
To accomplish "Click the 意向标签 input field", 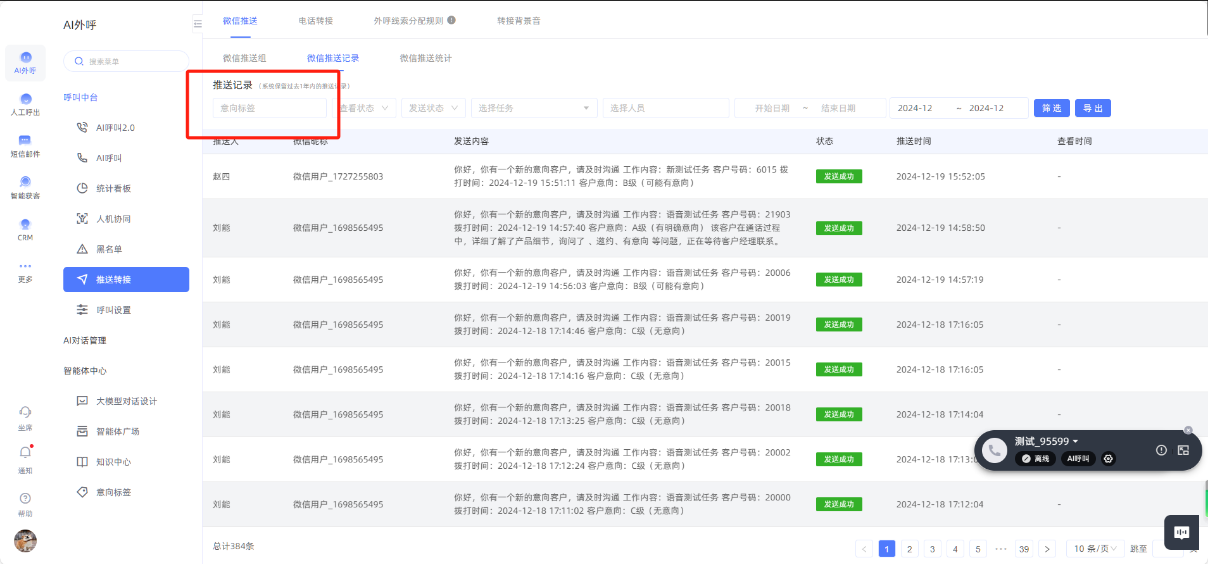I will click(x=269, y=108).
